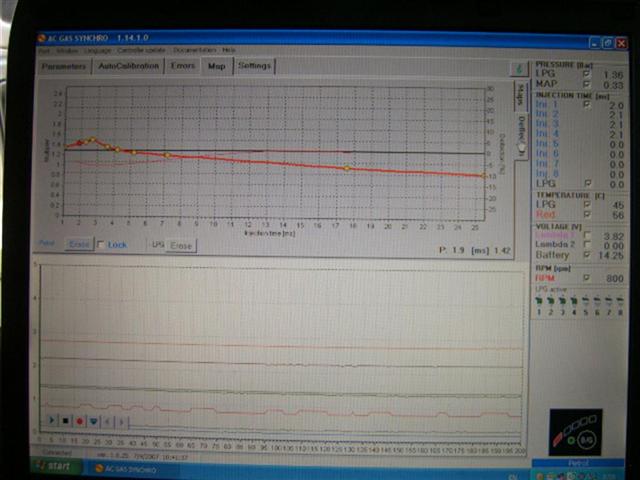This screenshot has height=480, width=640.
Task: Uncheck the LPG pressure display checkbox
Action: pyautogui.click(x=587, y=74)
